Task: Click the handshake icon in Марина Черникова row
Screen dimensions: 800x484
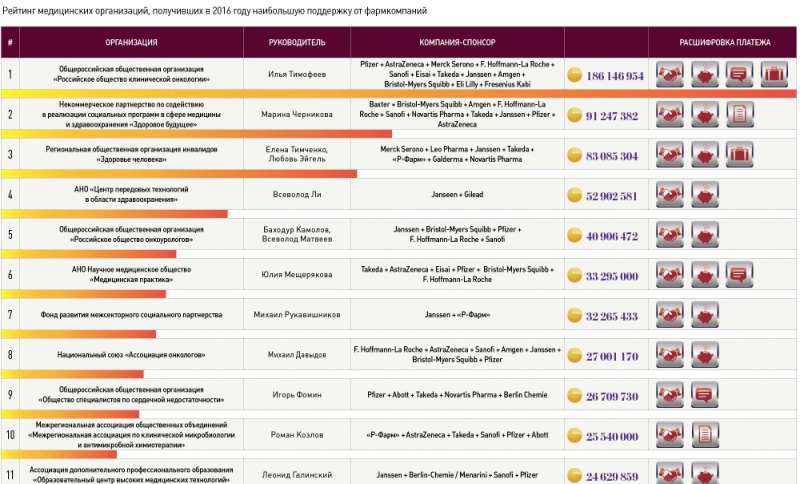Action: (x=670, y=114)
